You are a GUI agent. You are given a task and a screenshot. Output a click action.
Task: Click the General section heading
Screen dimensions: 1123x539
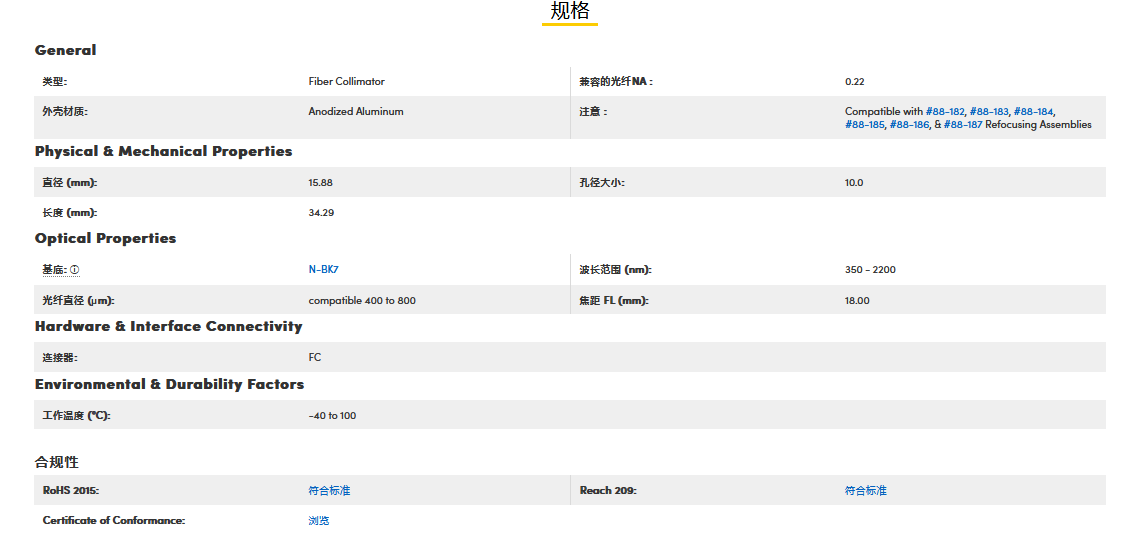click(66, 50)
